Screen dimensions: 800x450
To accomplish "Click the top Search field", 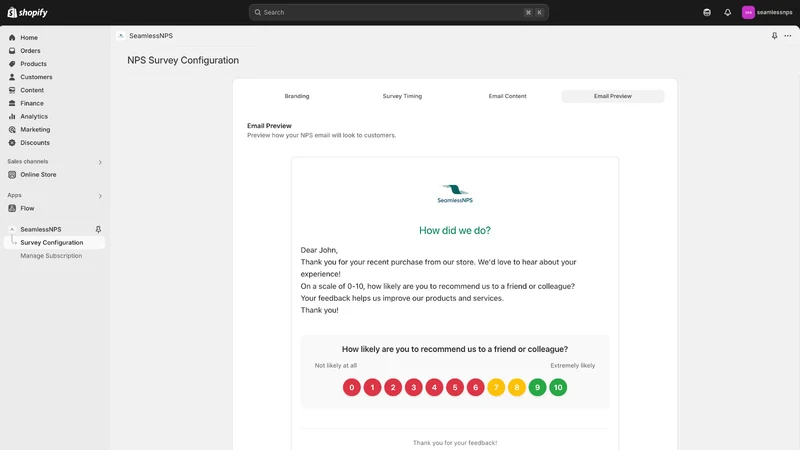I will coord(398,12).
